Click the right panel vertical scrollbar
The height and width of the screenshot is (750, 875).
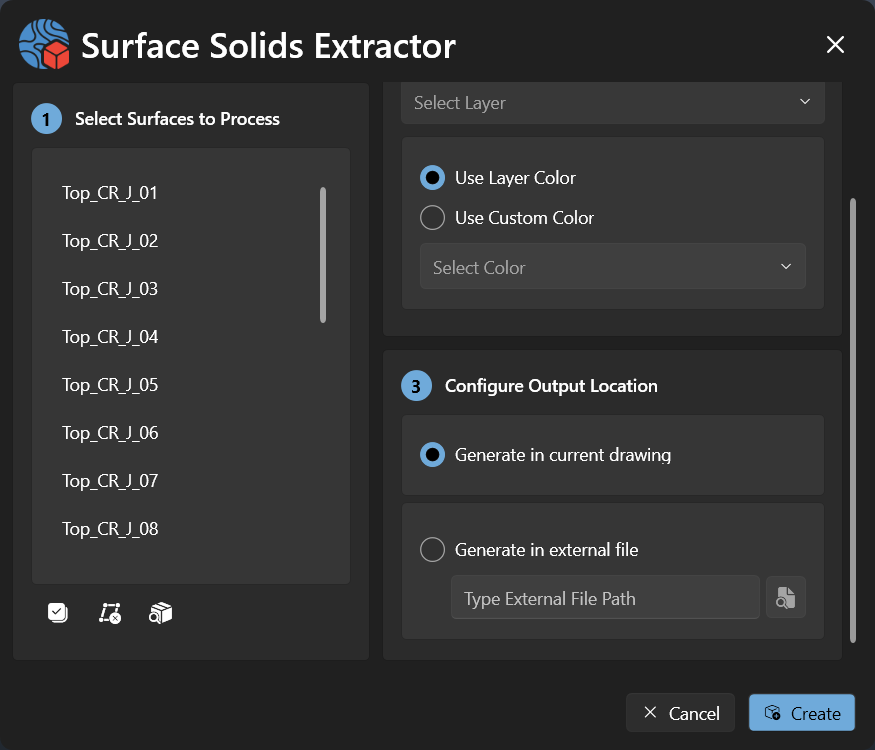[852, 420]
